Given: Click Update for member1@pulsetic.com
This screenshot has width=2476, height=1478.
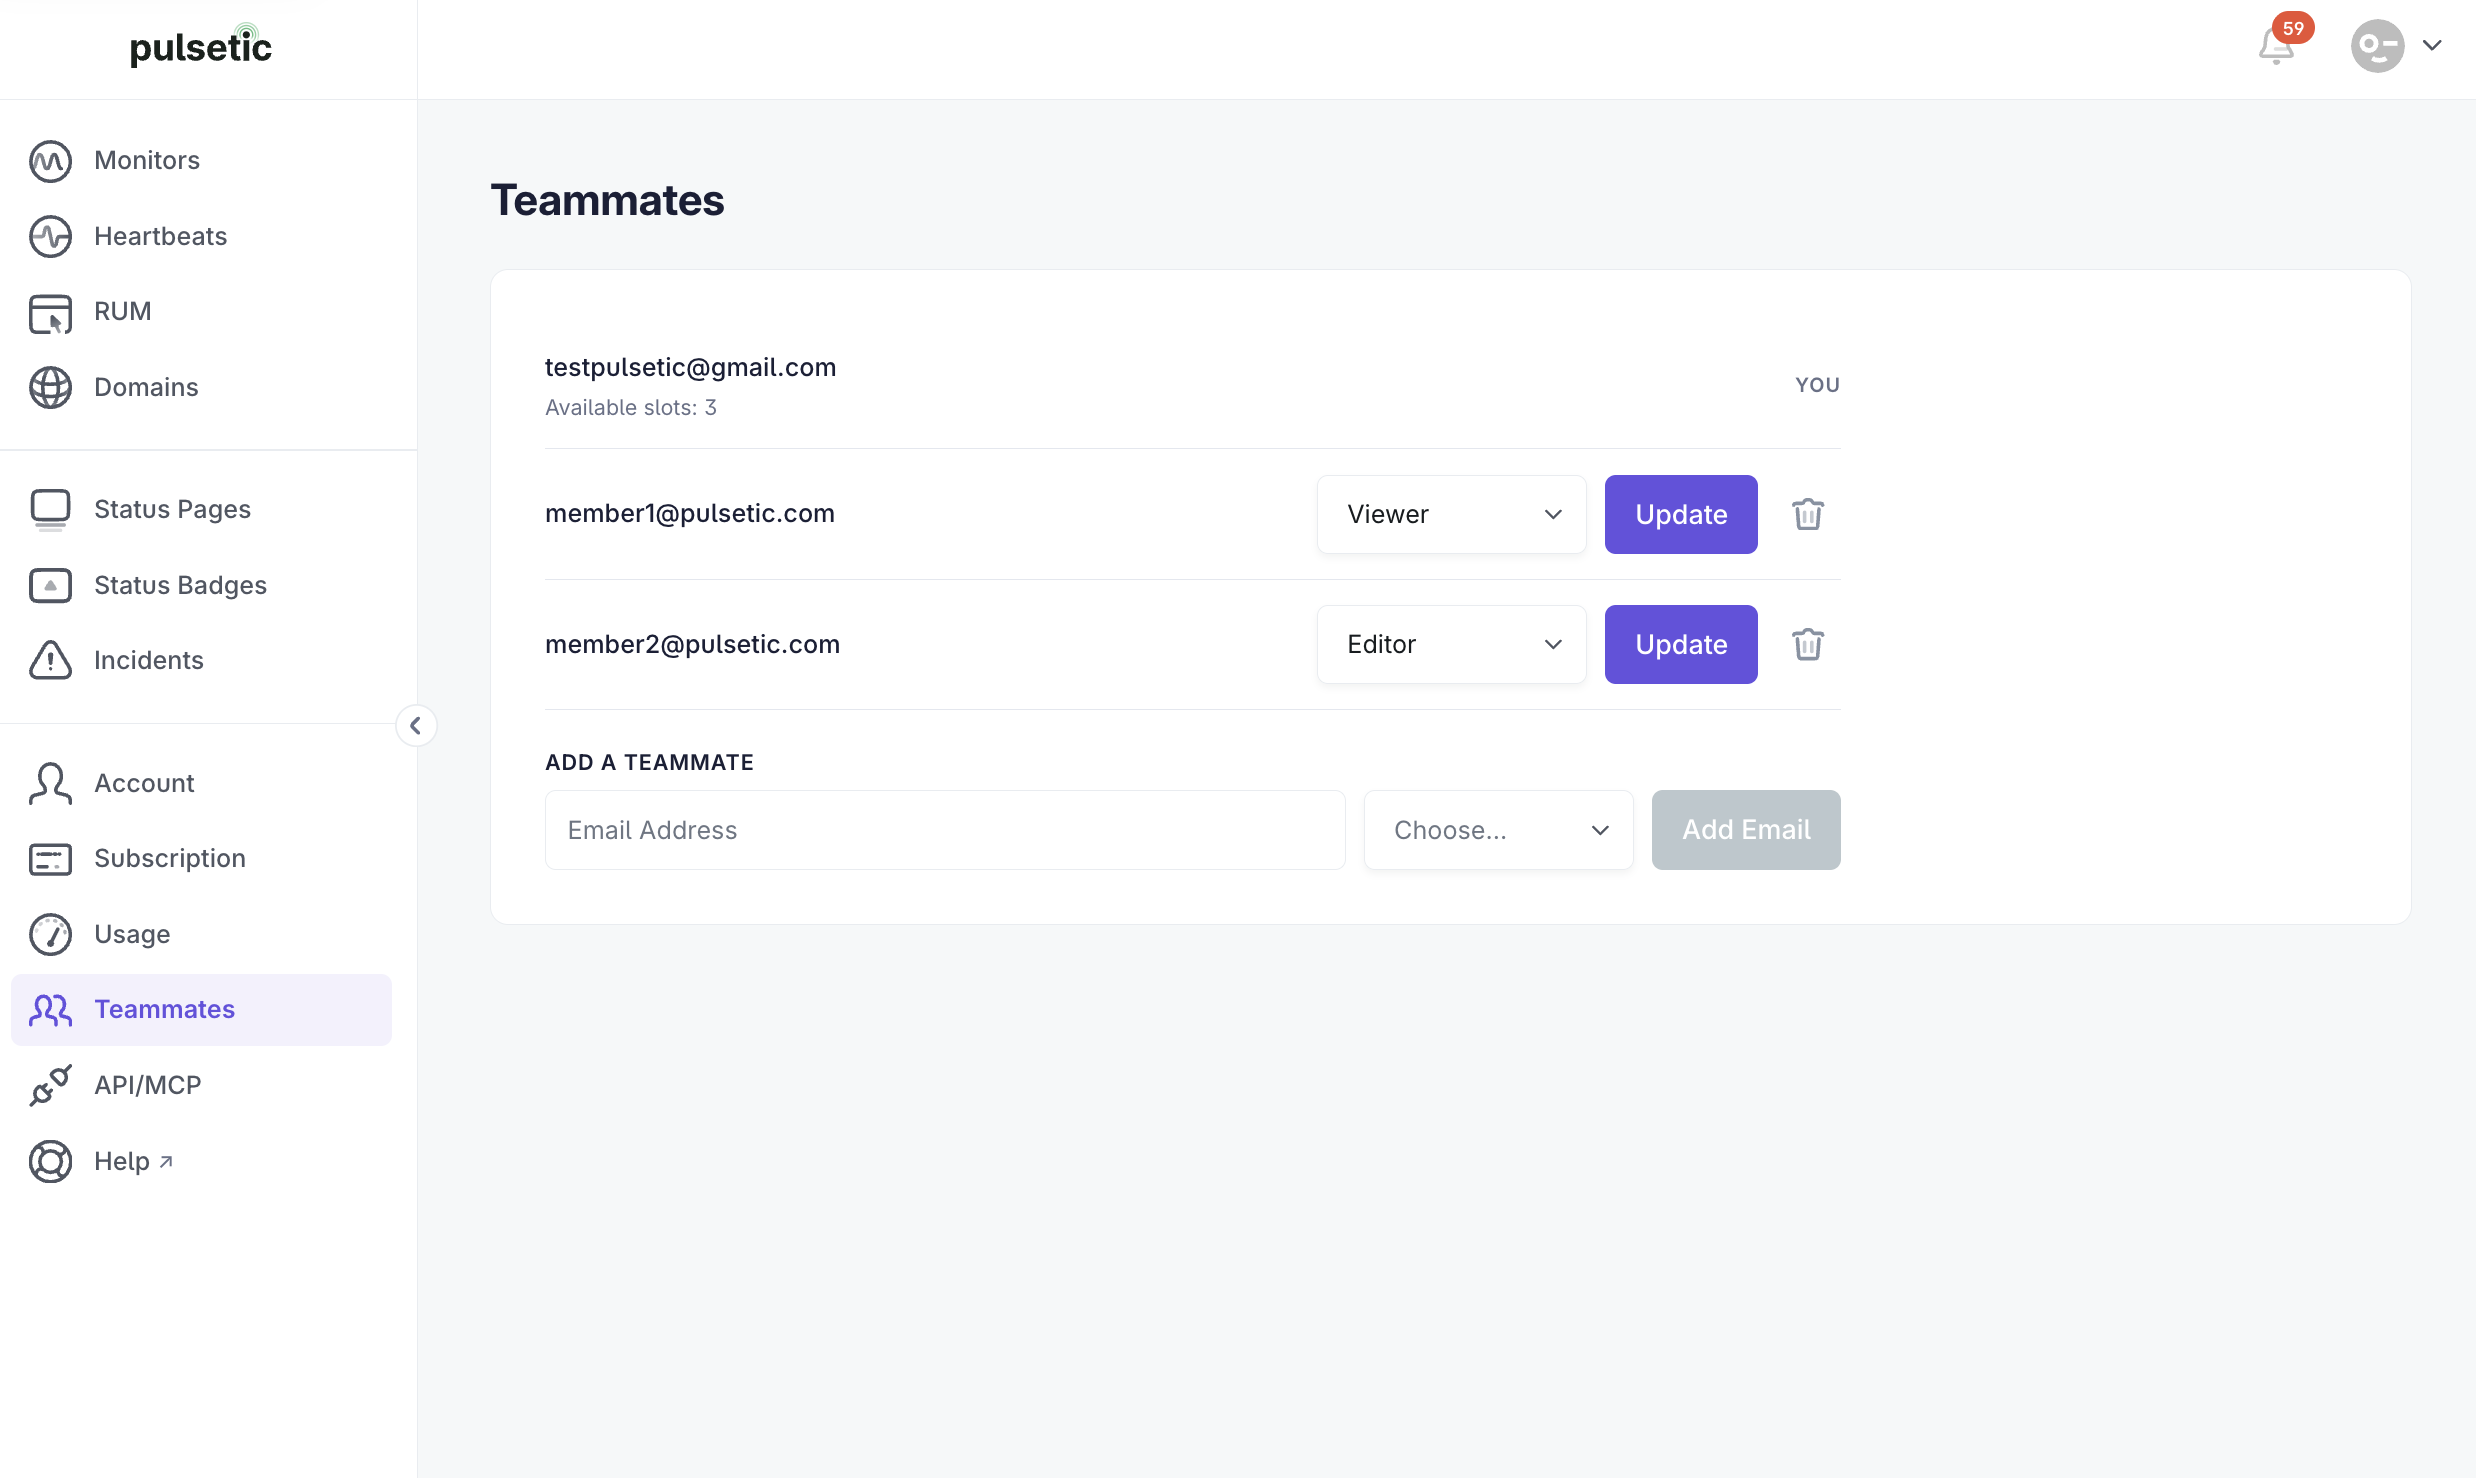Looking at the screenshot, I should 1681,514.
